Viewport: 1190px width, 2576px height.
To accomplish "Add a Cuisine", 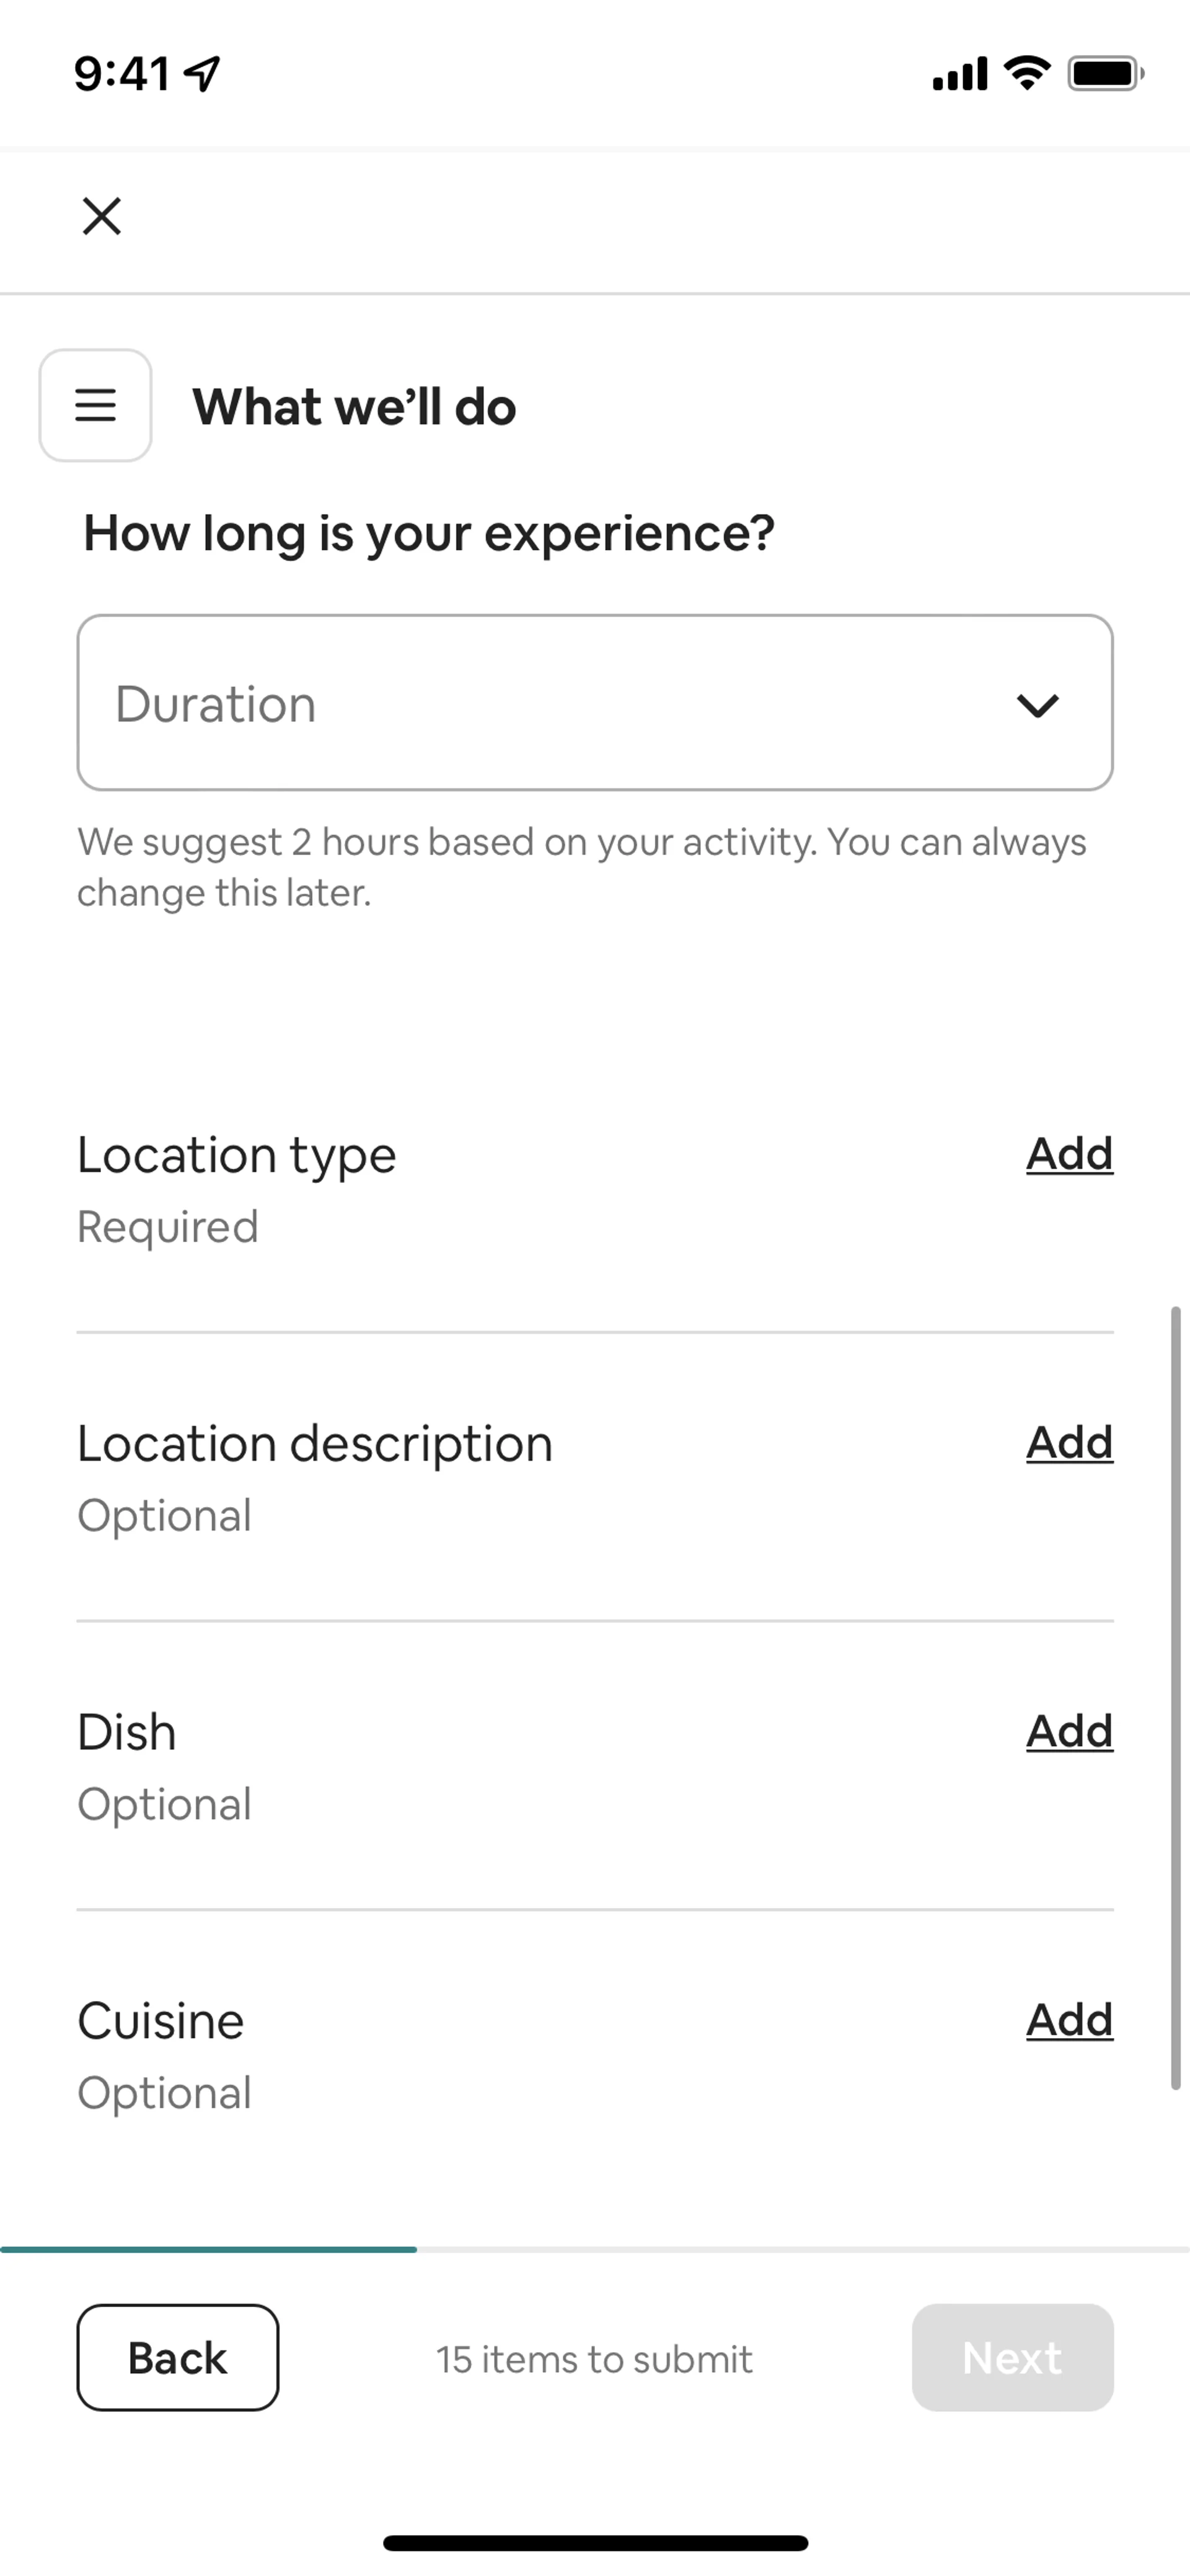I will click(x=1069, y=2020).
